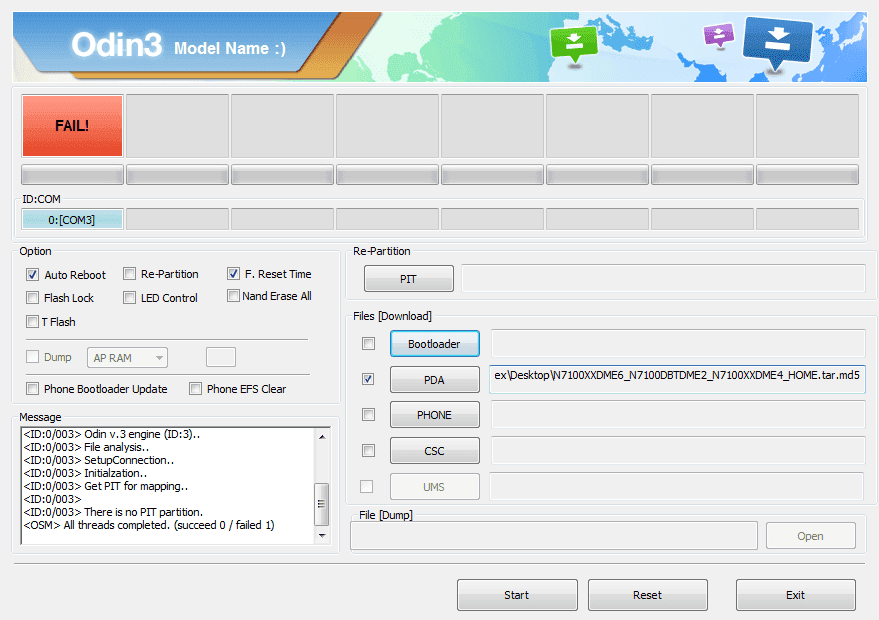Click the PIT button

tap(409, 279)
